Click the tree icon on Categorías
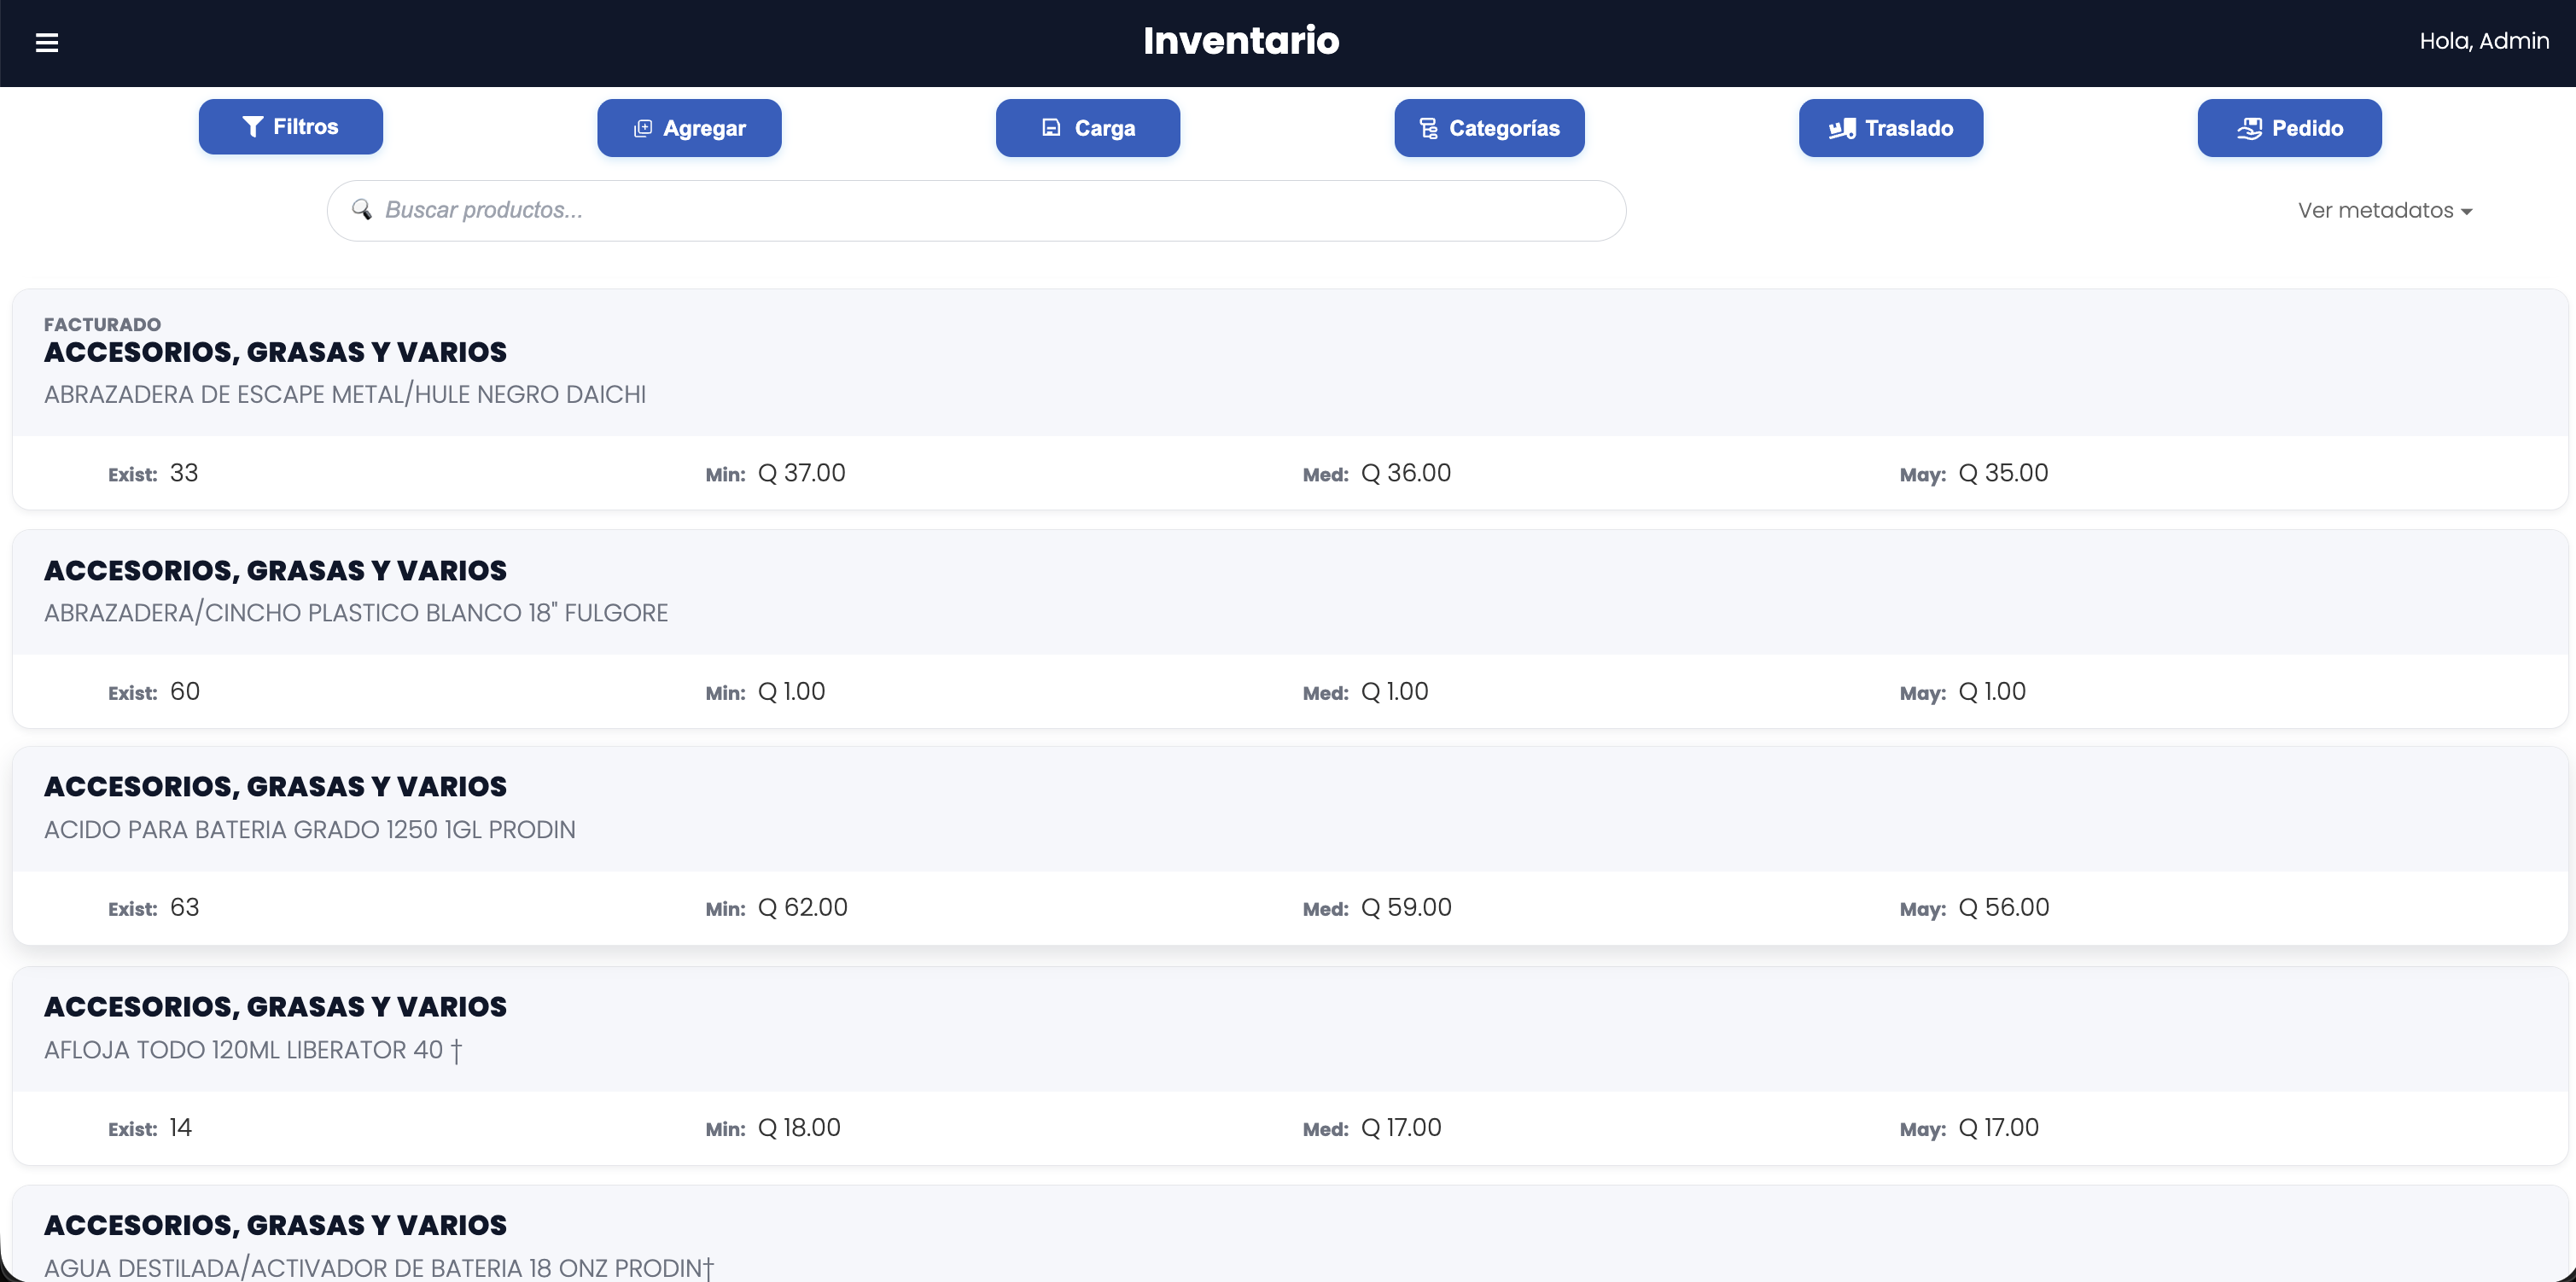The height and width of the screenshot is (1282, 2576). [1428, 128]
